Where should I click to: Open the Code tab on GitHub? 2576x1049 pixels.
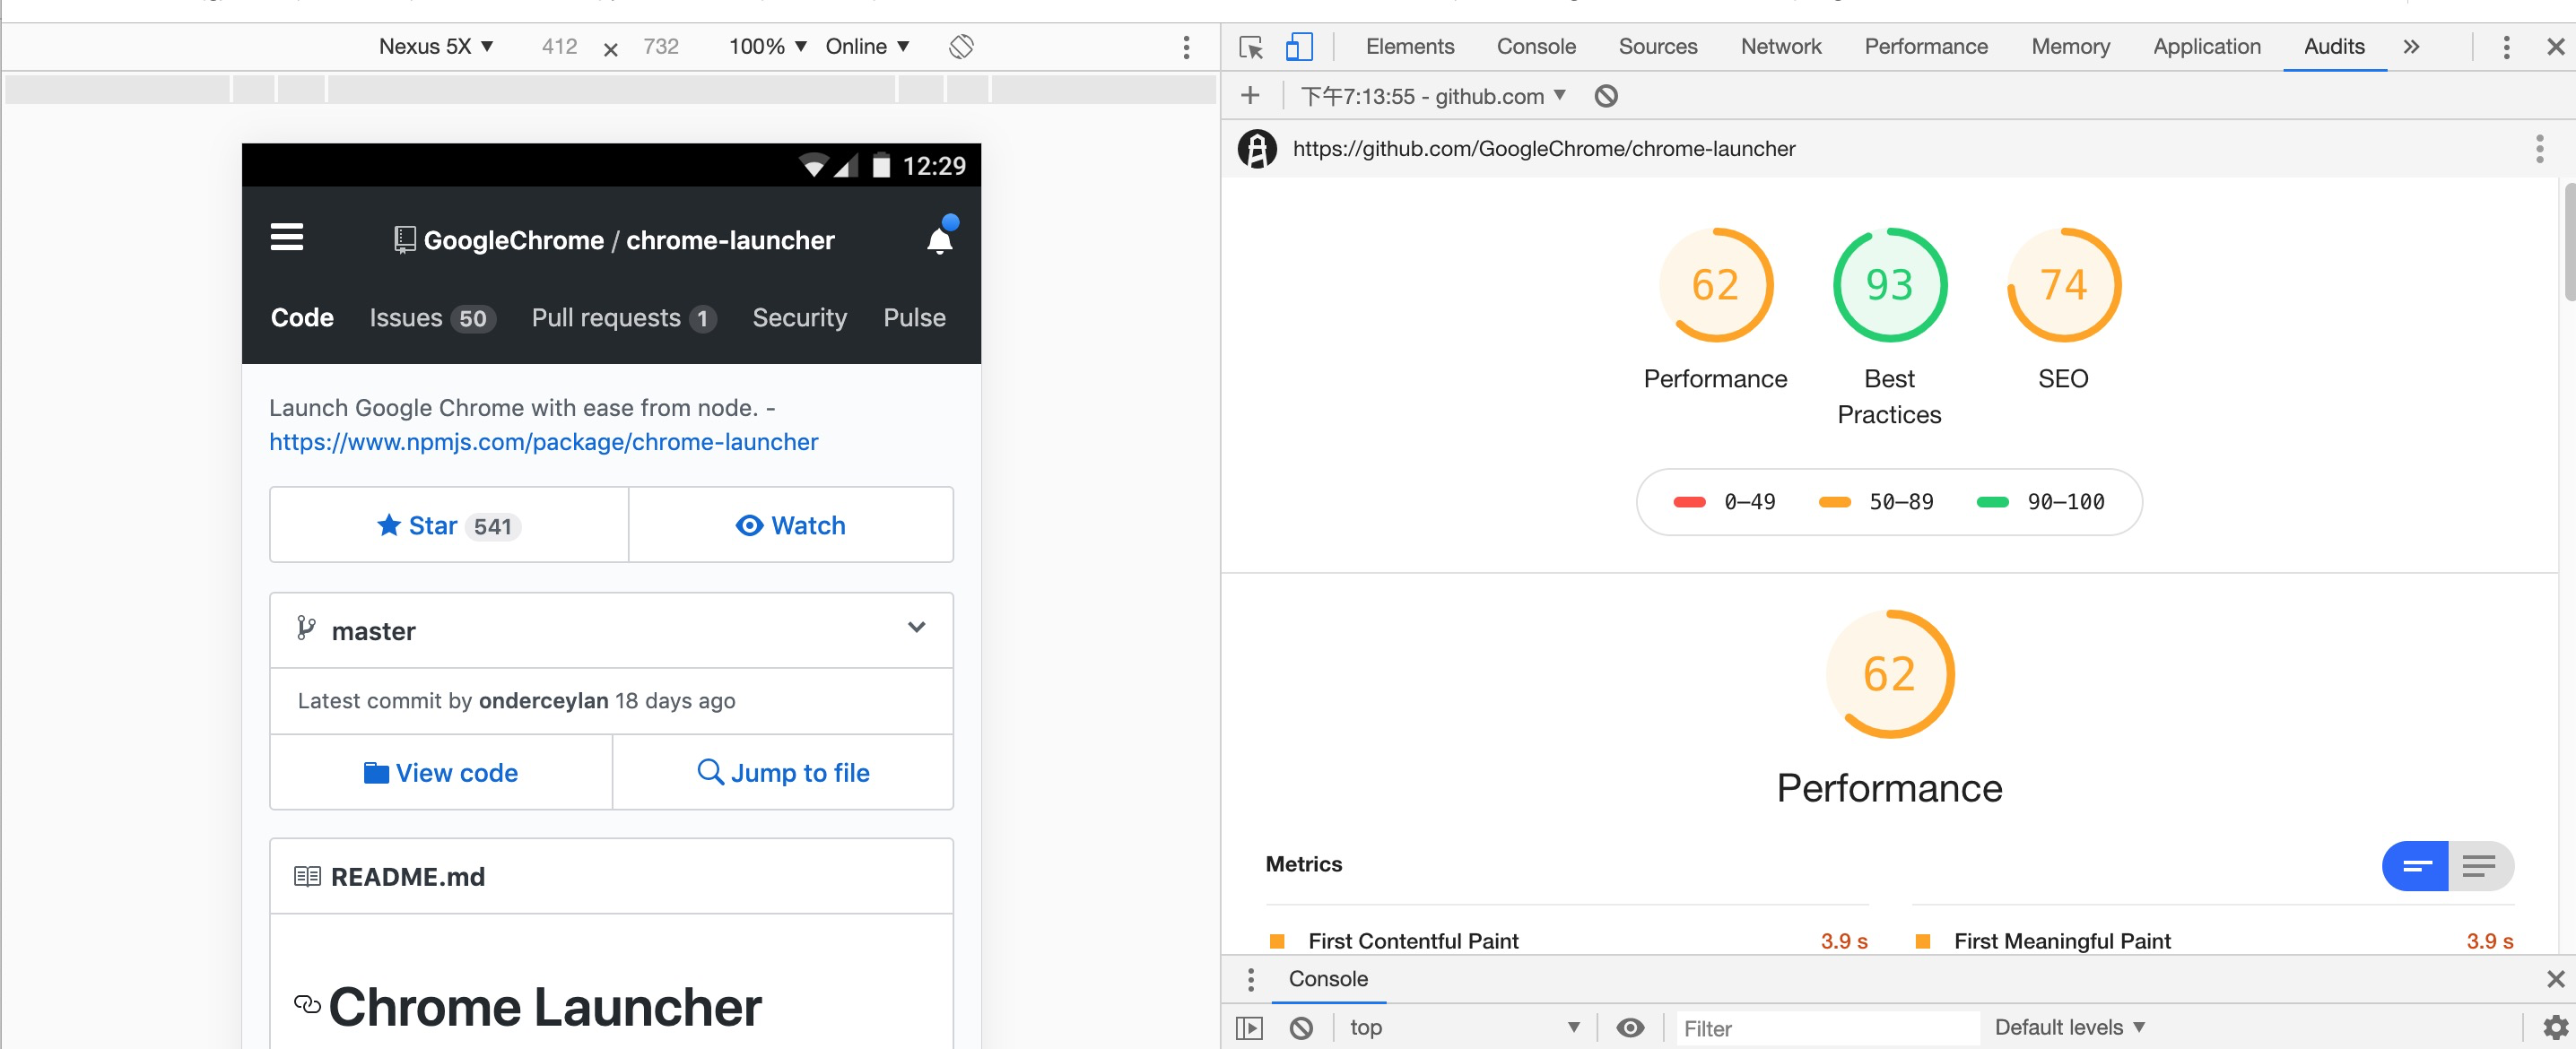302,318
